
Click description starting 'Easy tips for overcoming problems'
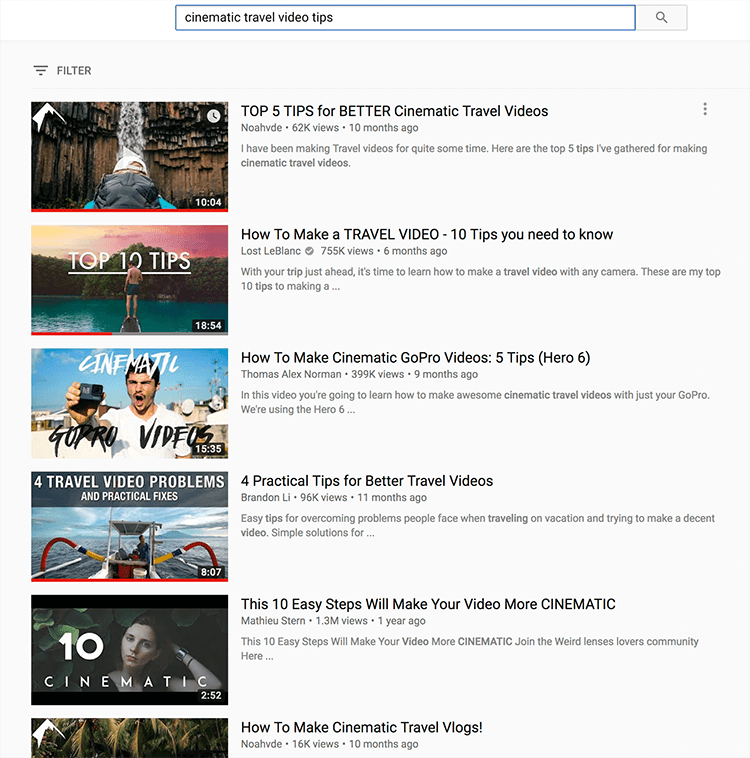[478, 525]
